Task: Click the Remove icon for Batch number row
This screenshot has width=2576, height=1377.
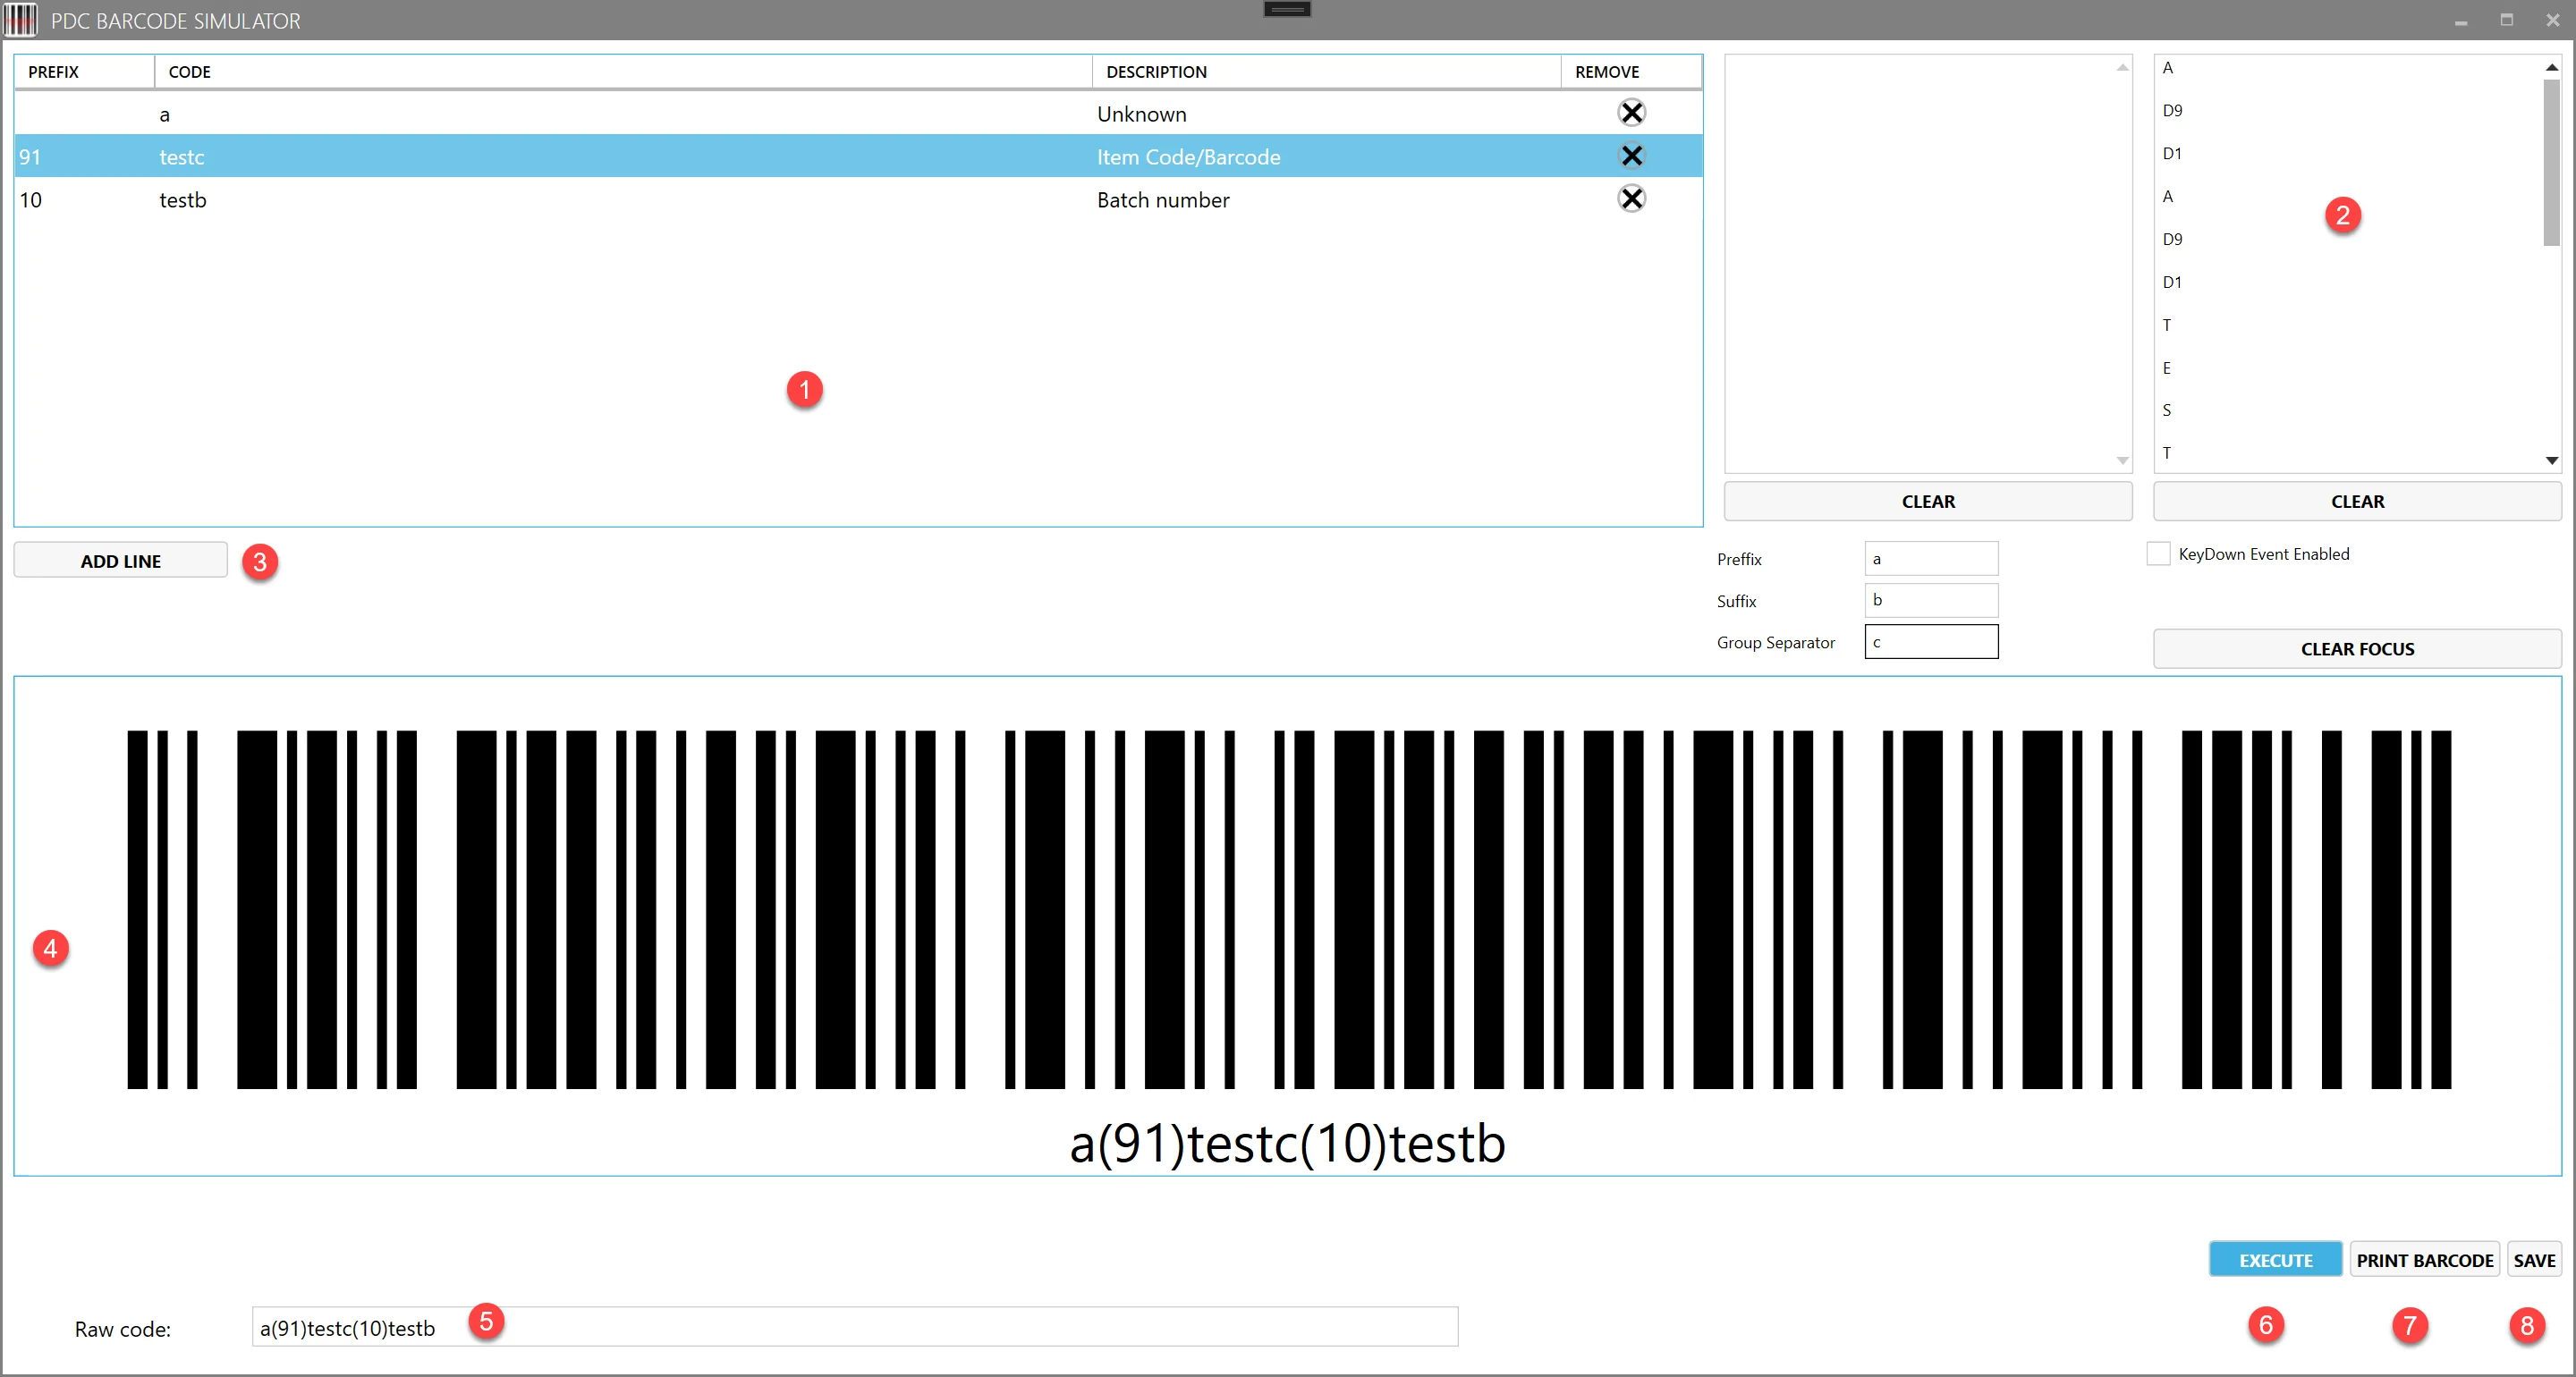Action: [1631, 198]
